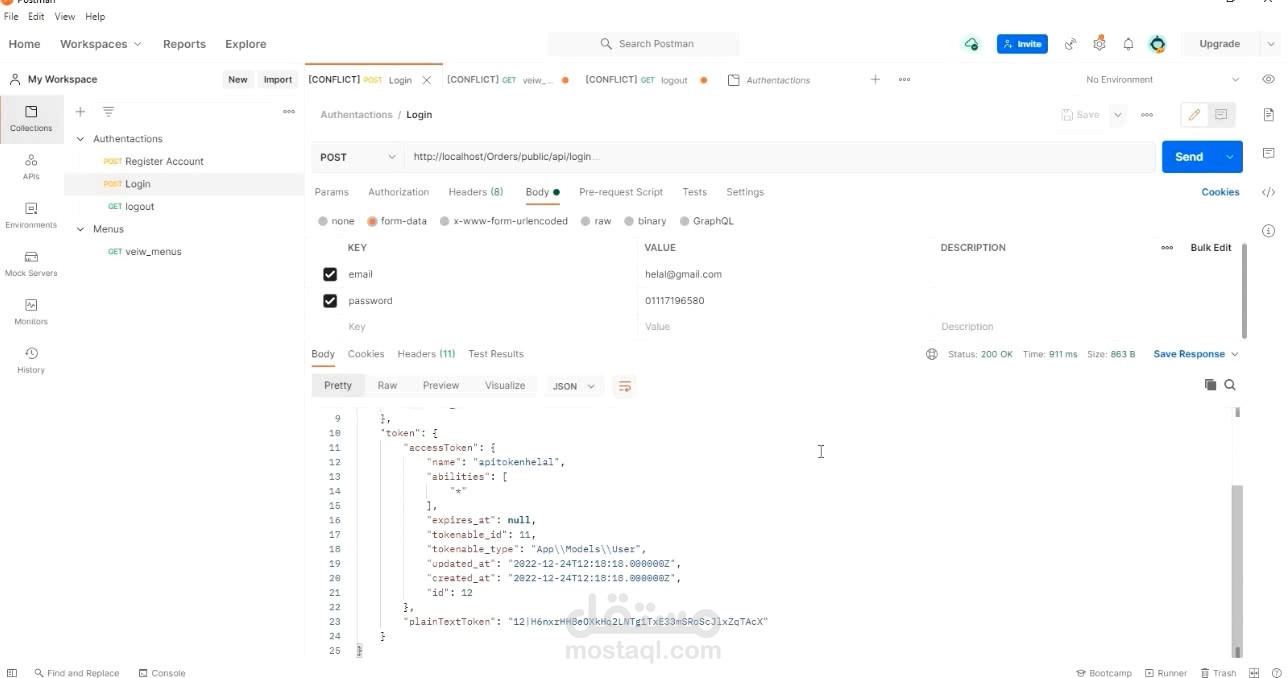
Task: Open the No Environment dropdown
Action: [x=1162, y=79]
